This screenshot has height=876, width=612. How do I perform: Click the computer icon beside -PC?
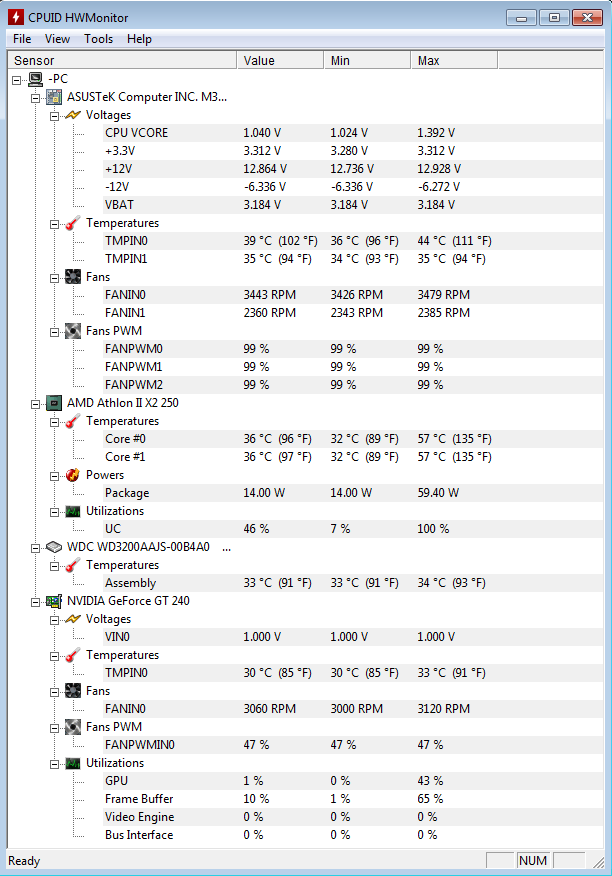coord(35,79)
